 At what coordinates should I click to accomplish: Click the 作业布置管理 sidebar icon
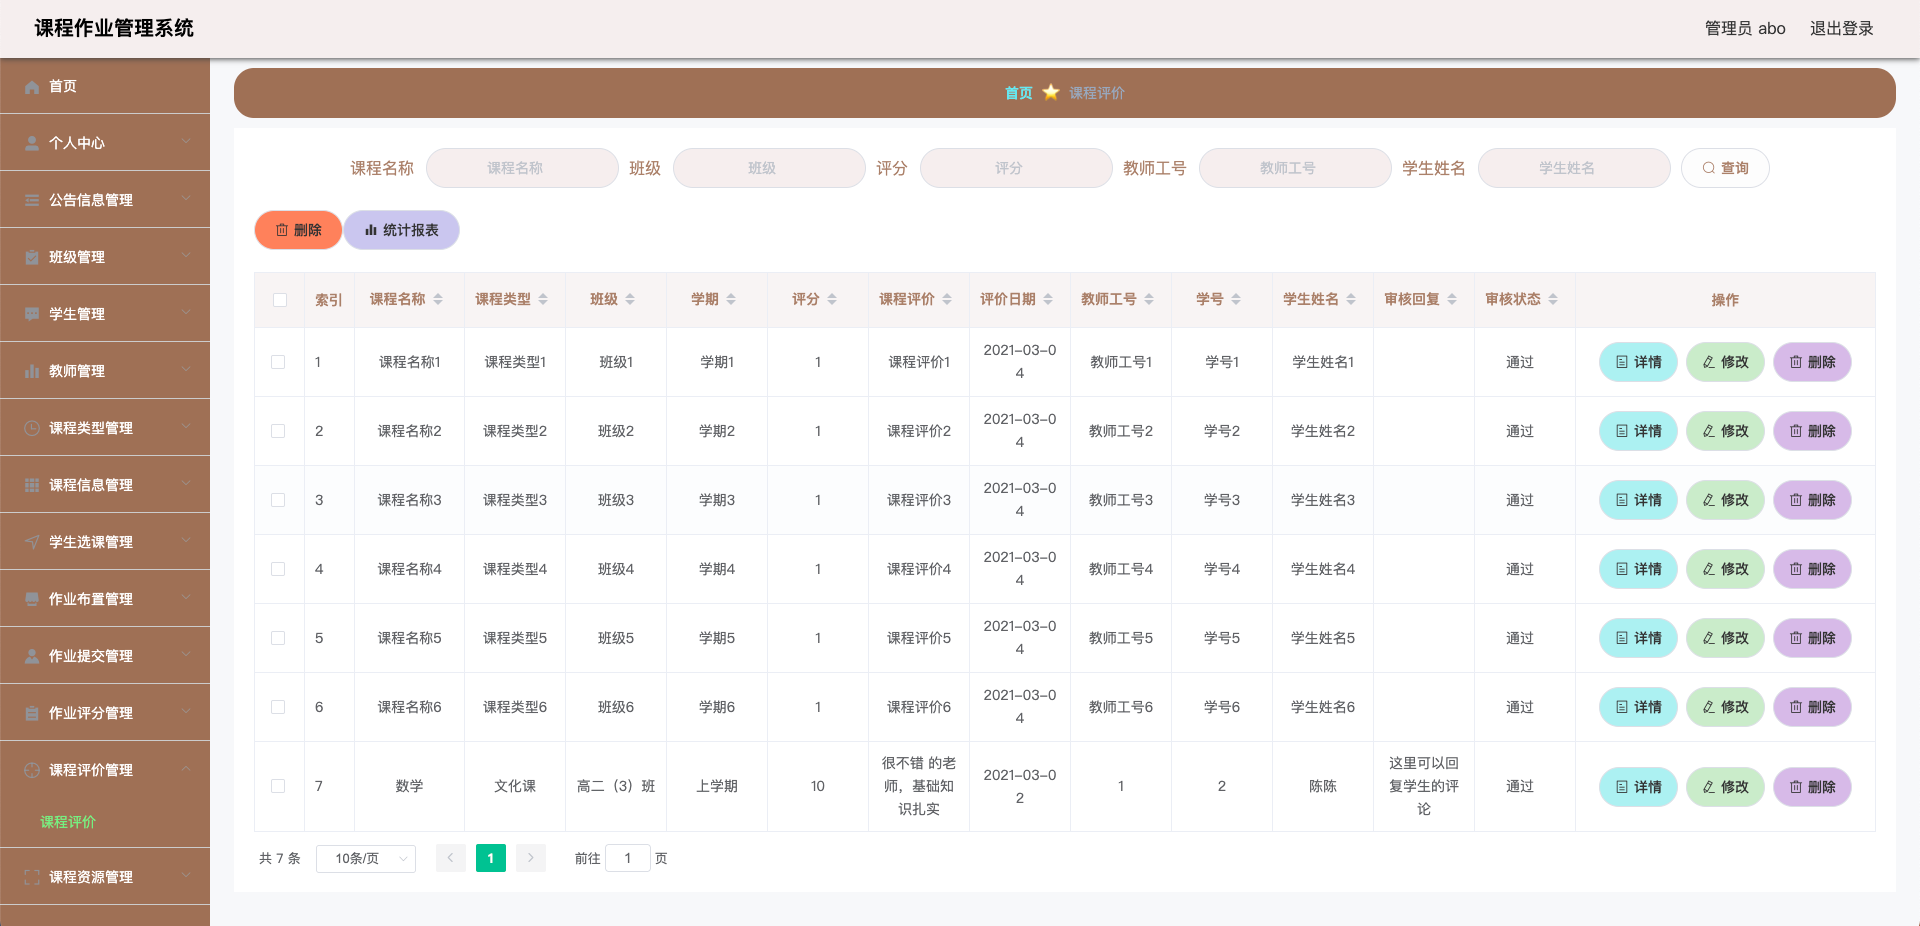point(32,599)
